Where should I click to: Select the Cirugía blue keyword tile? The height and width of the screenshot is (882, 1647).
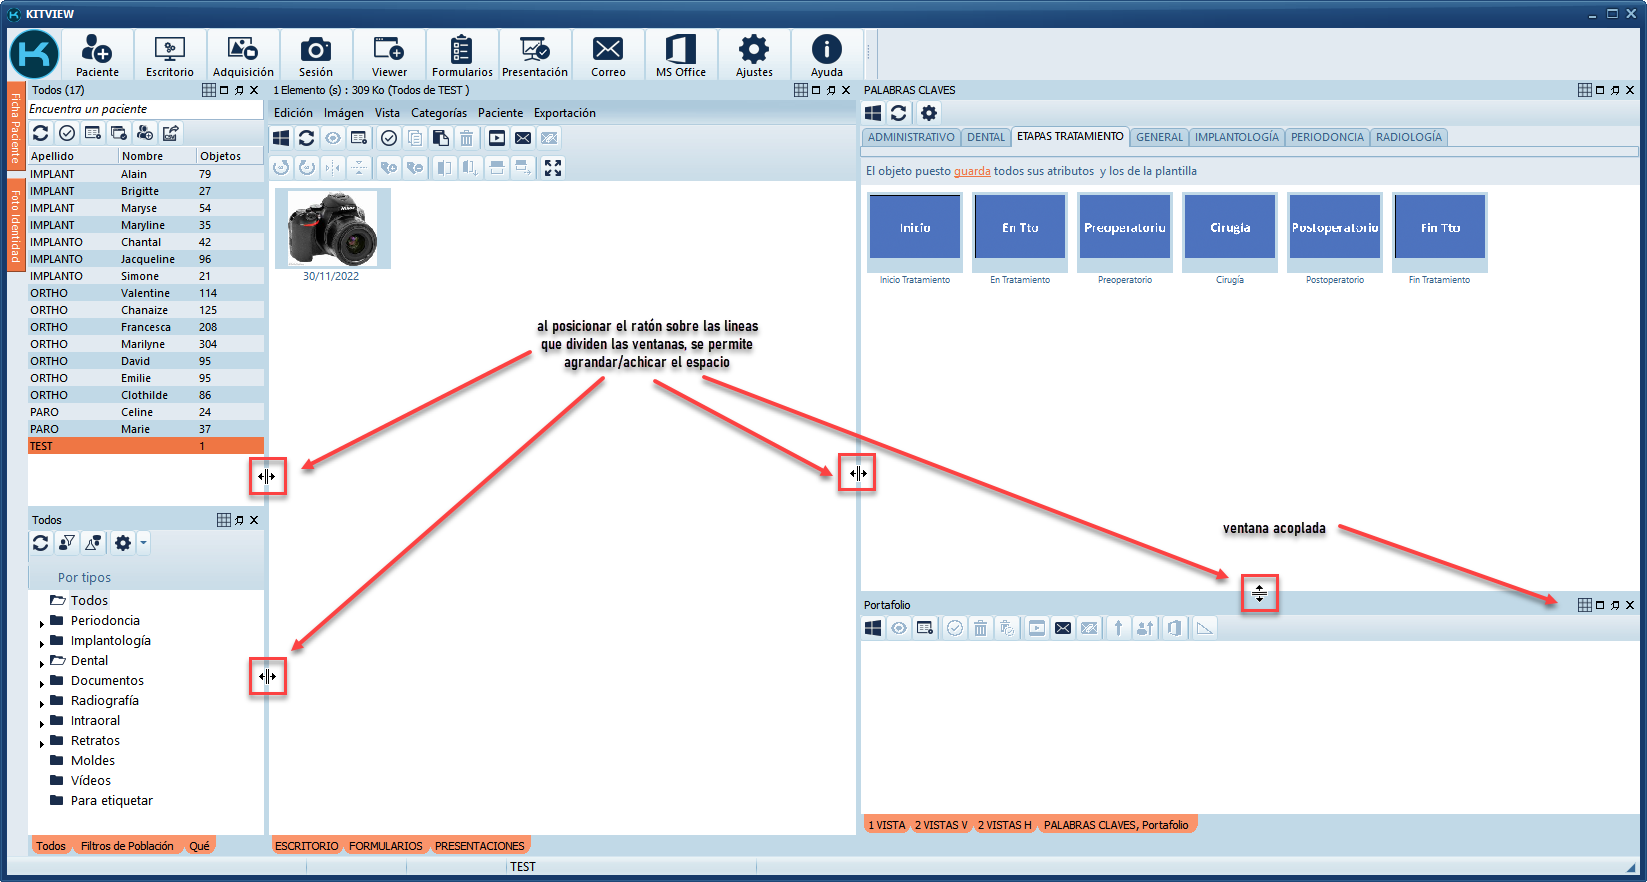[x=1229, y=228]
